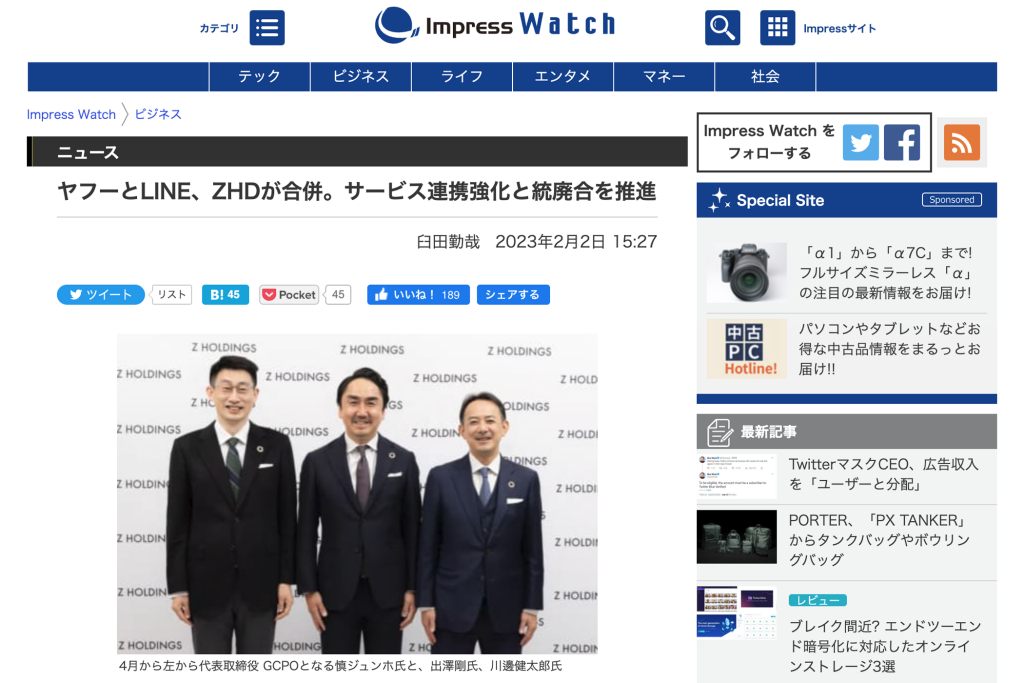Image resolution: width=1024 pixels, height=683 pixels.
Task: Click the article headline ヤフーとLINE、ZHDが合併
Action: [357, 191]
